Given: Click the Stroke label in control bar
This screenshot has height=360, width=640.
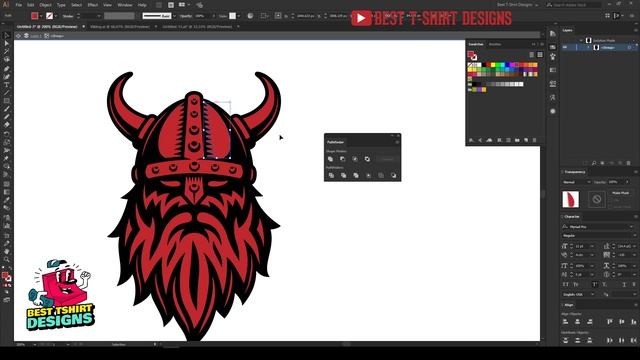Looking at the screenshot, I should click(x=68, y=16).
